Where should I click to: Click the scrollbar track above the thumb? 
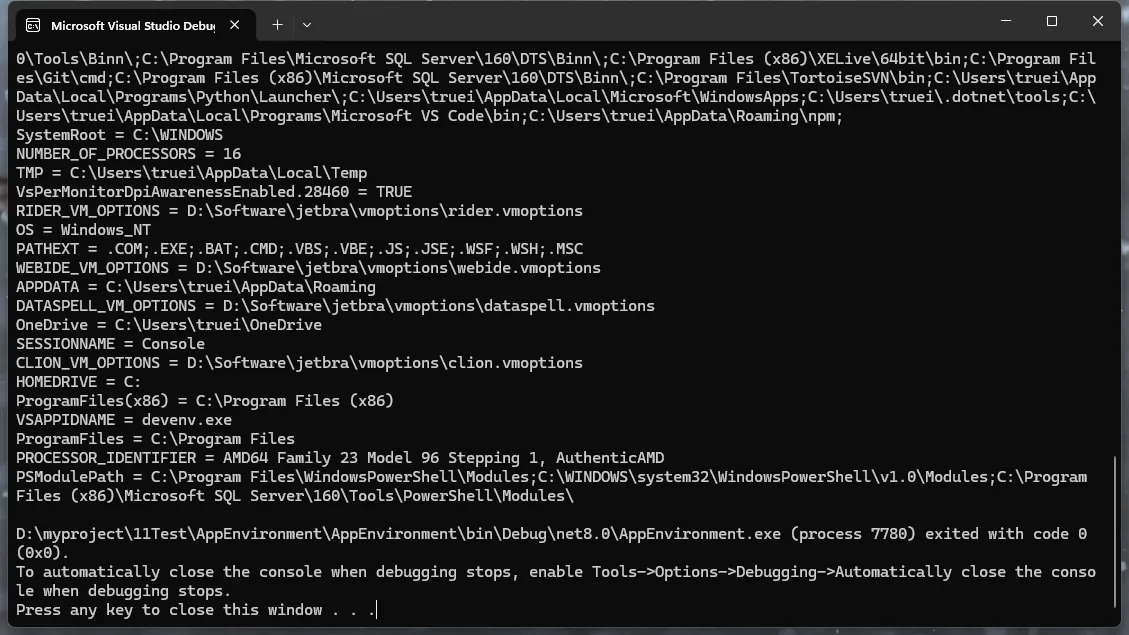[1116, 250]
